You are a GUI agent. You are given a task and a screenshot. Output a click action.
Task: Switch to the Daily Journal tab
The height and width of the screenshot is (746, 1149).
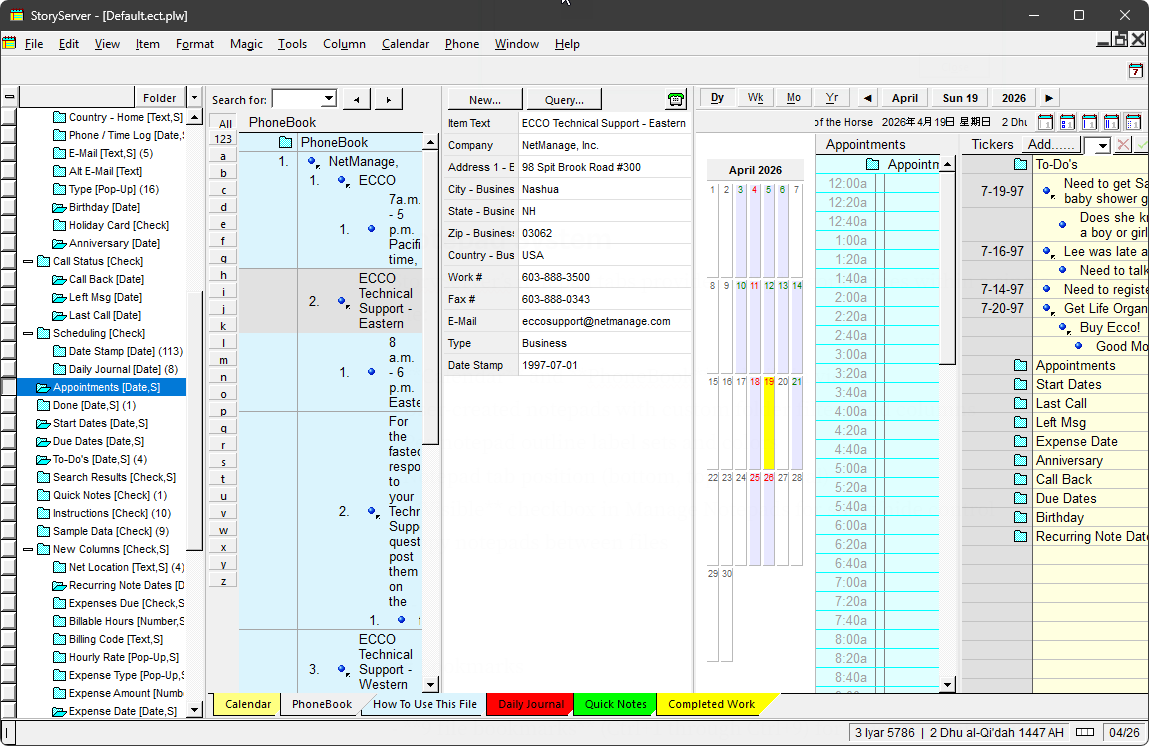pyautogui.click(x=531, y=704)
